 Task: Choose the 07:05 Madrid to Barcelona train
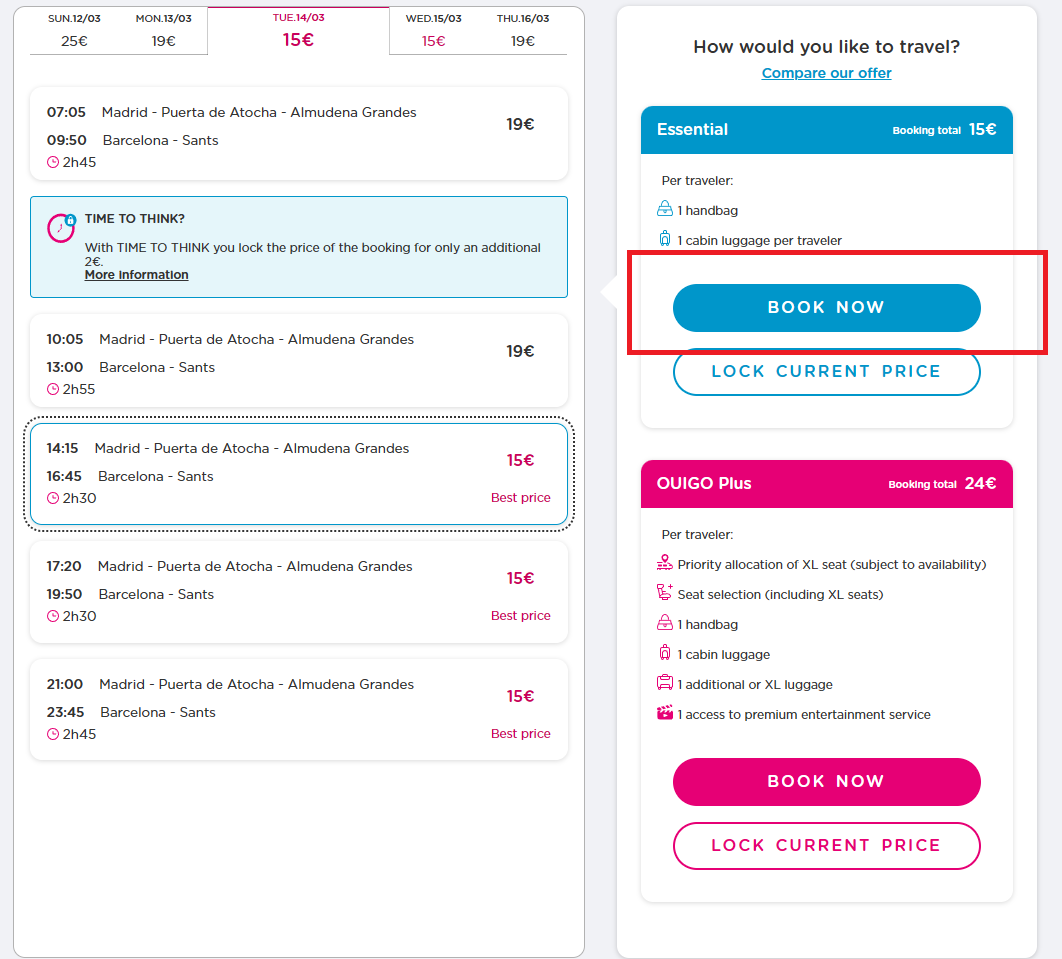pyautogui.click(x=299, y=133)
